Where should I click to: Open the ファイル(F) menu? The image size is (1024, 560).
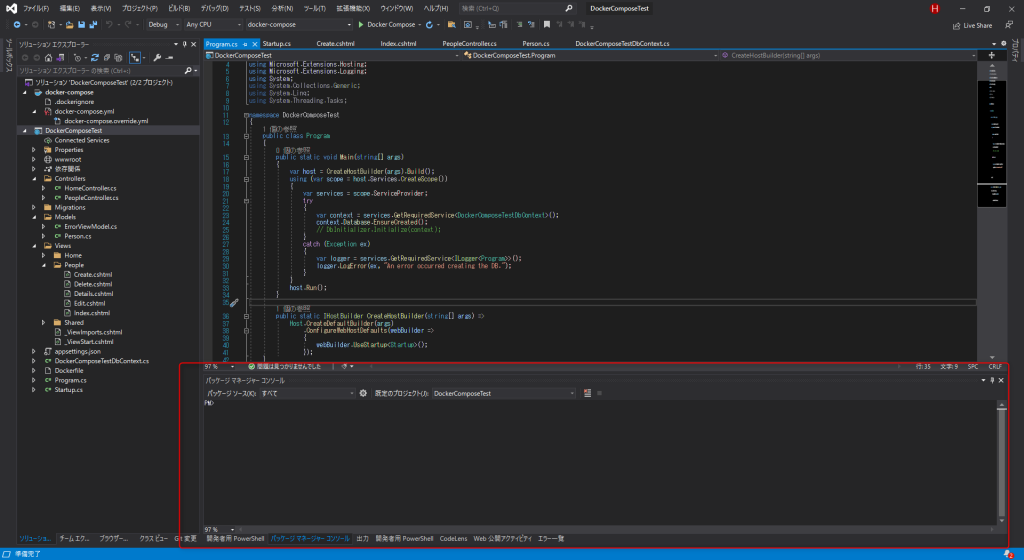(36, 8)
